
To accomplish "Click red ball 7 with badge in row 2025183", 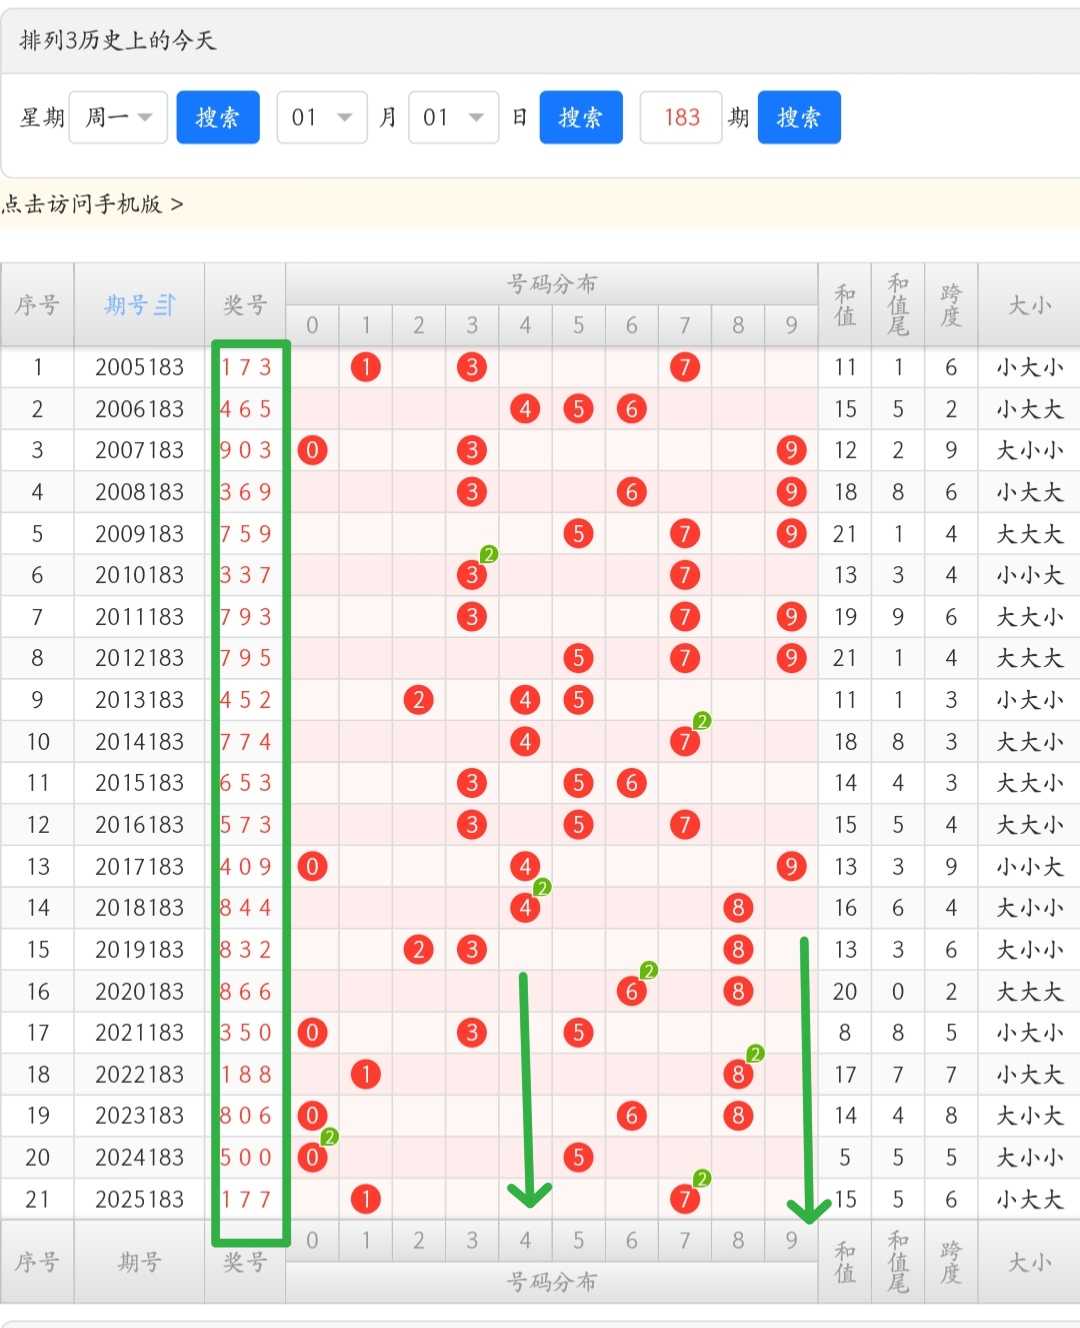I will click(x=684, y=1199).
